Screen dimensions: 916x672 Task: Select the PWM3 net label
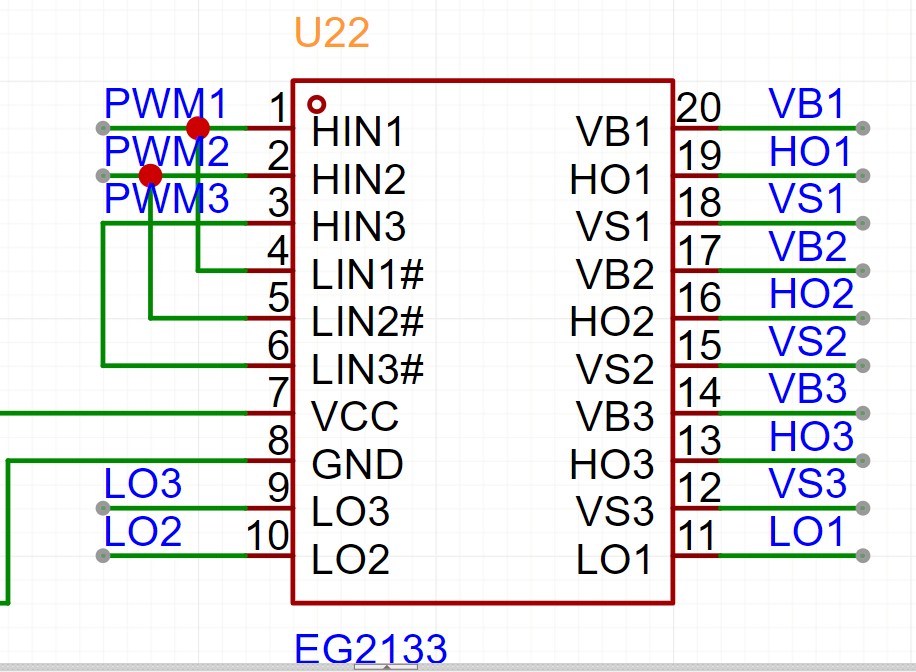(x=167, y=199)
